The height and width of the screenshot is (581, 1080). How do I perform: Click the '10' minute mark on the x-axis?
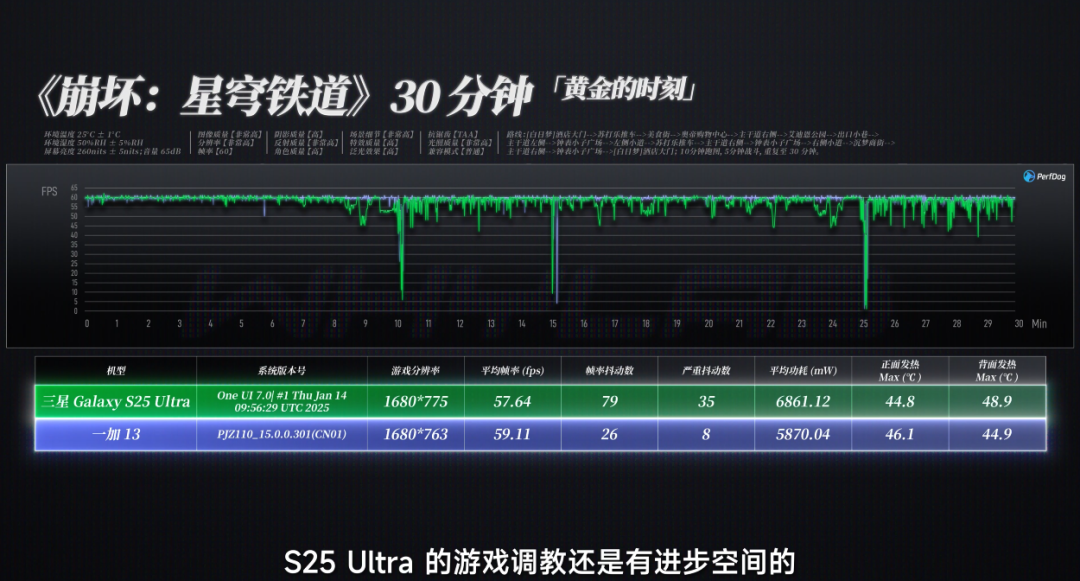pyautogui.click(x=397, y=324)
